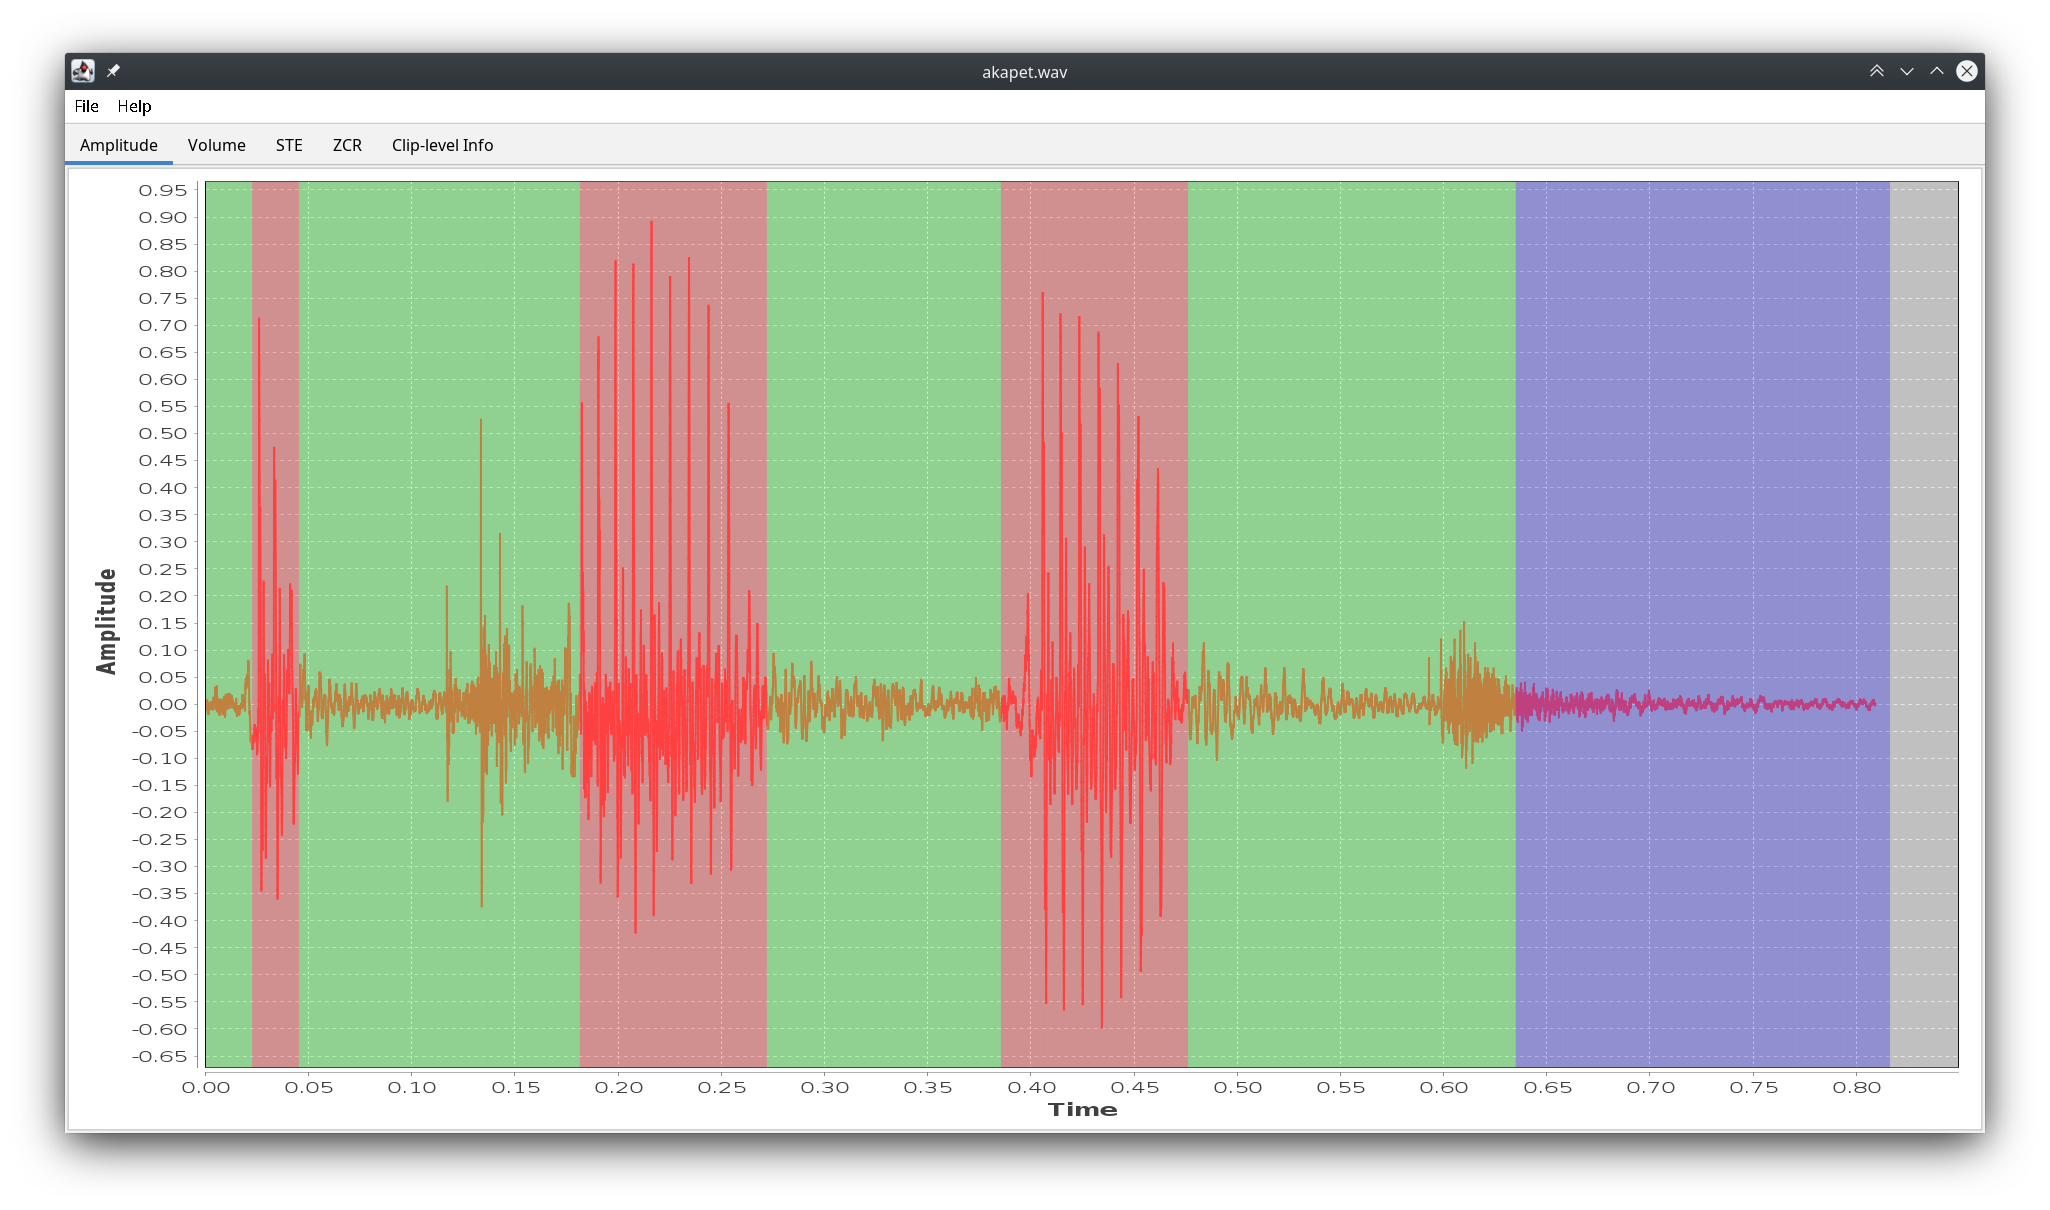
Task: Switch to the Volume tab
Action: (216, 145)
